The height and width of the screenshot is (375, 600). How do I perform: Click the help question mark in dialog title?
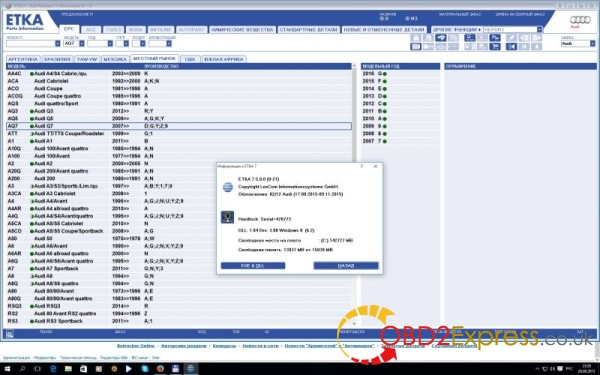[362, 166]
